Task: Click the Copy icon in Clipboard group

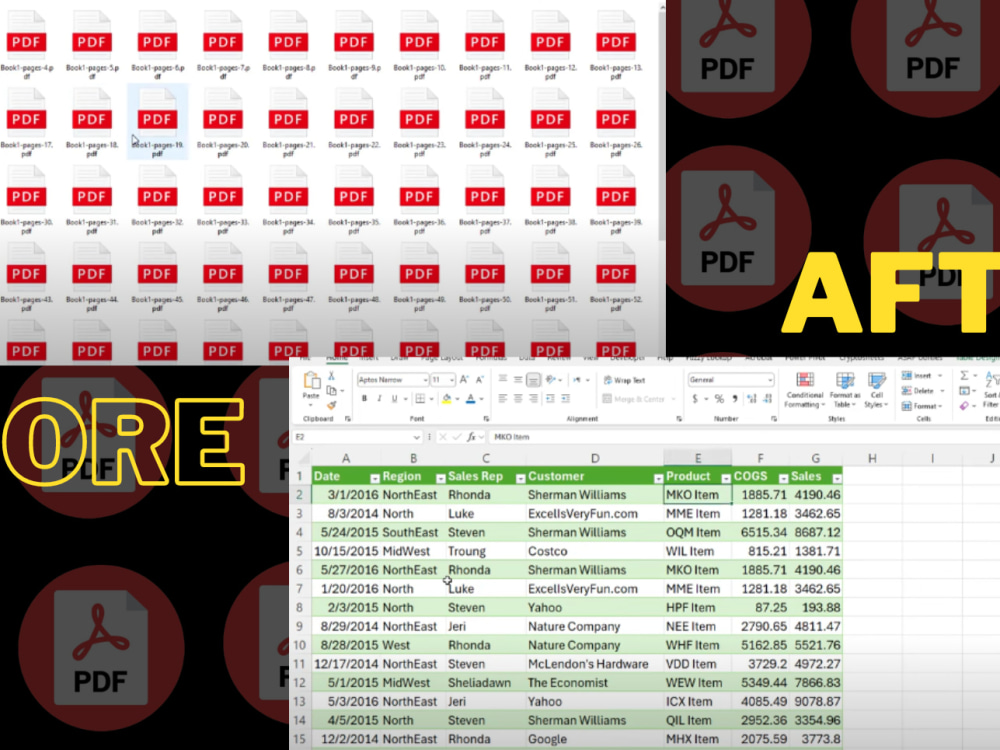Action: coord(332,391)
